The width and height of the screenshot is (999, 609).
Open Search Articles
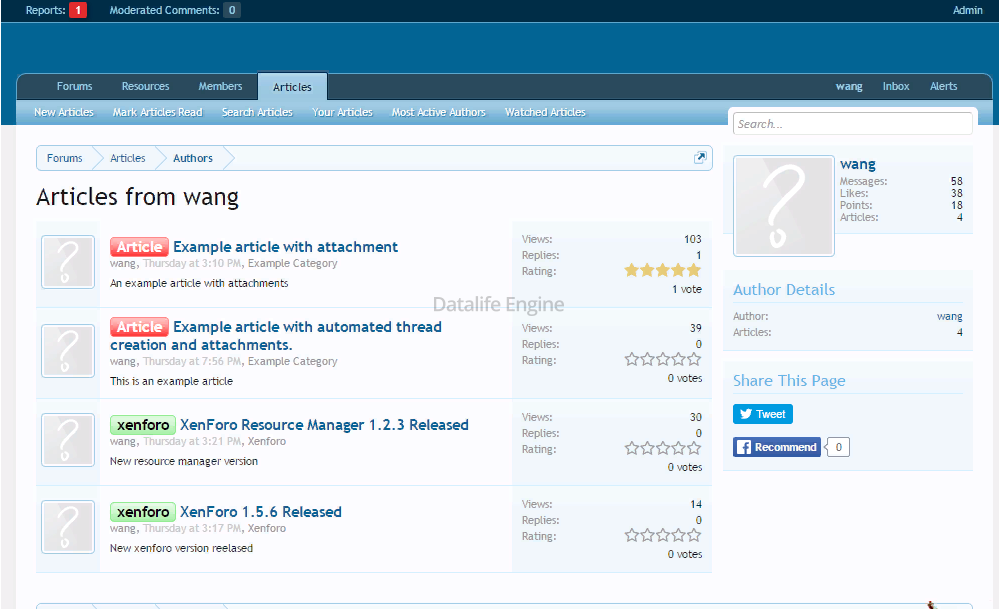coord(257,112)
